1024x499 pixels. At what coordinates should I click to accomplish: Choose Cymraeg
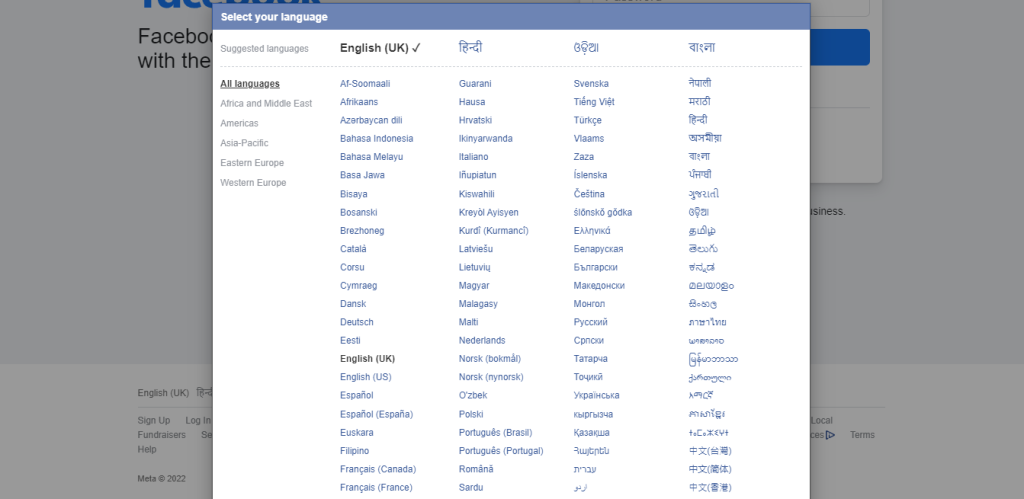(359, 285)
